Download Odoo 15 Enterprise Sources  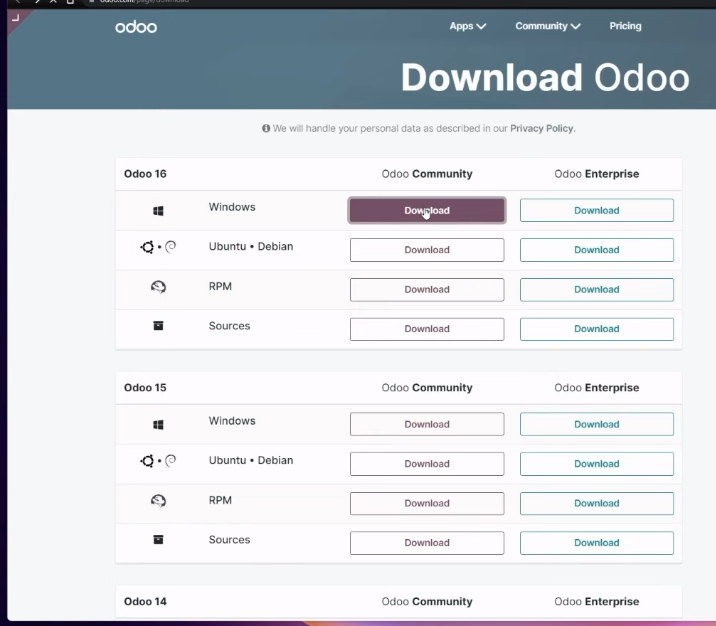tap(597, 542)
